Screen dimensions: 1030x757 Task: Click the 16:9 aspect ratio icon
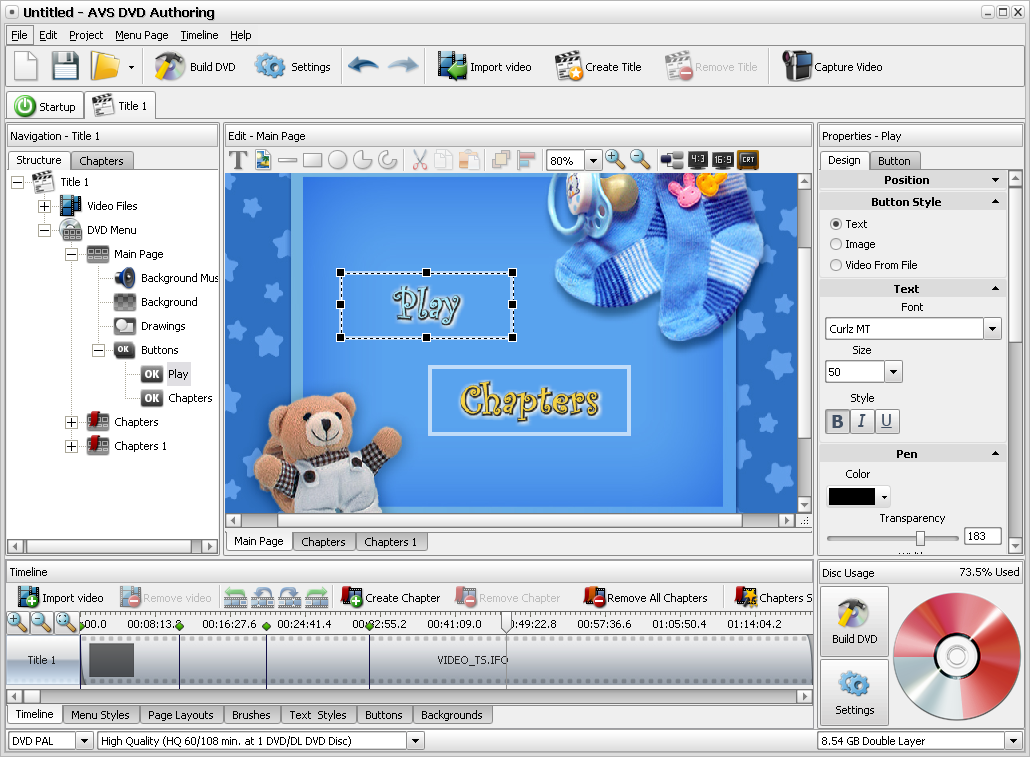click(x=722, y=160)
